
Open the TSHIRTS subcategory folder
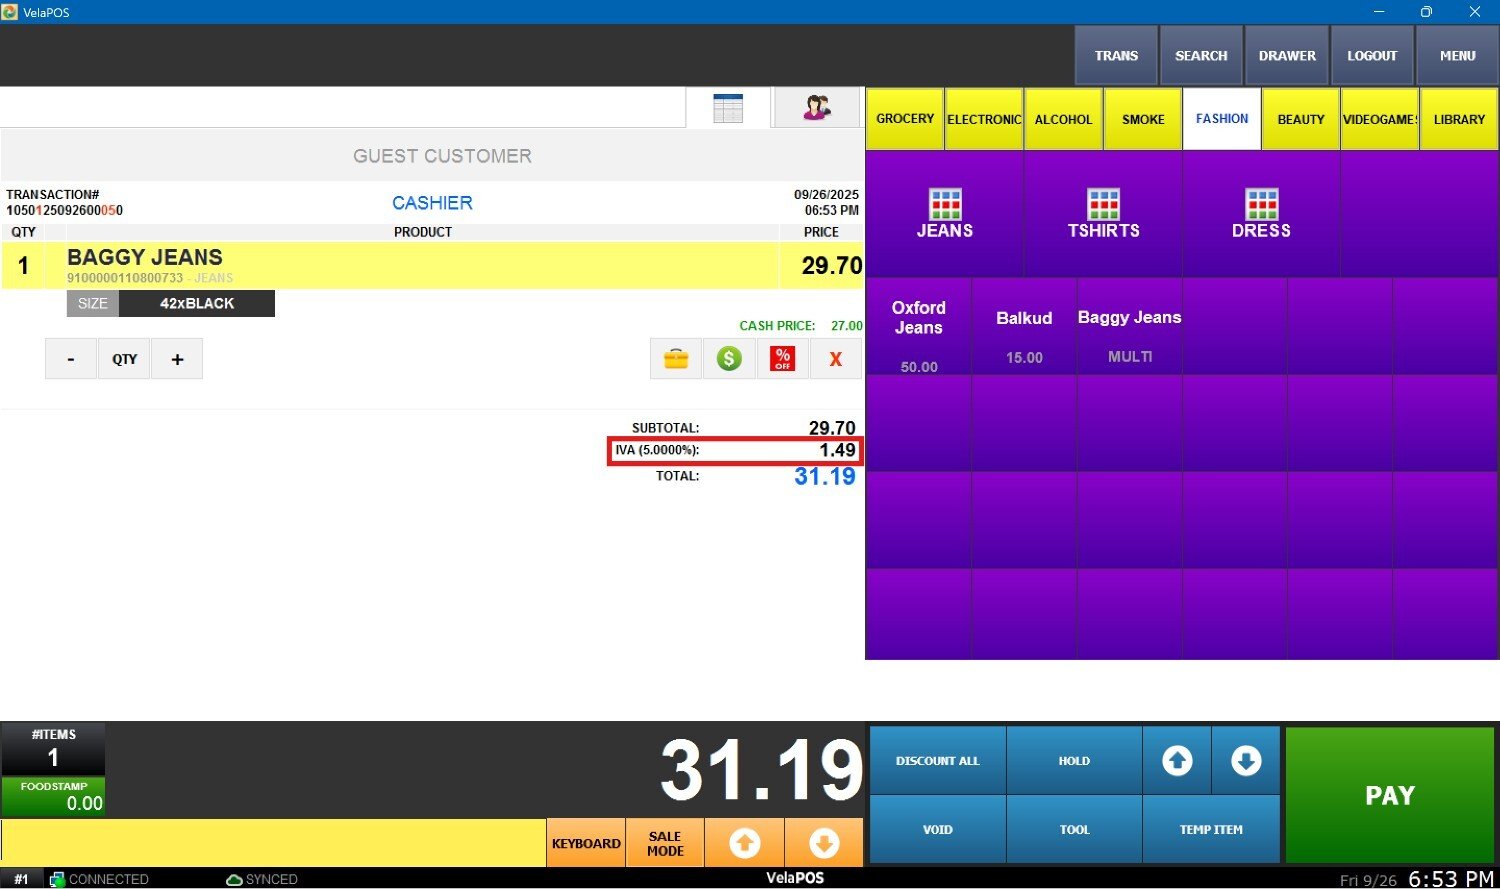[x=1103, y=214]
